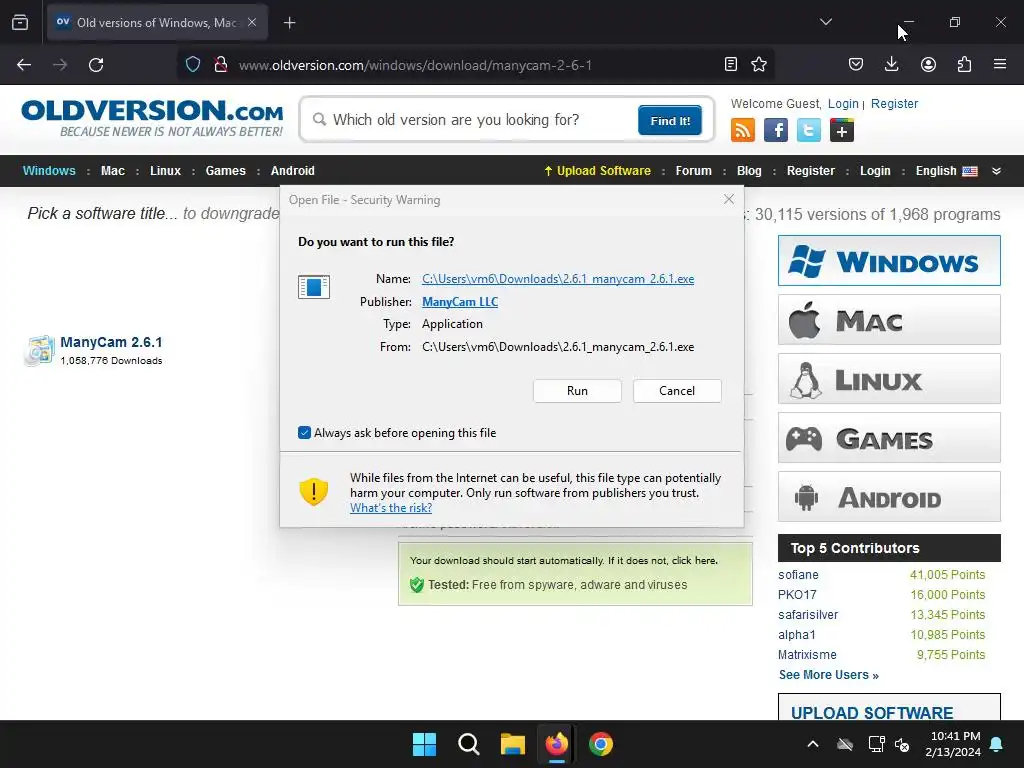The width and height of the screenshot is (1024, 768).
Task: Close the Old versions of Windows tab
Action: [x=252, y=22]
